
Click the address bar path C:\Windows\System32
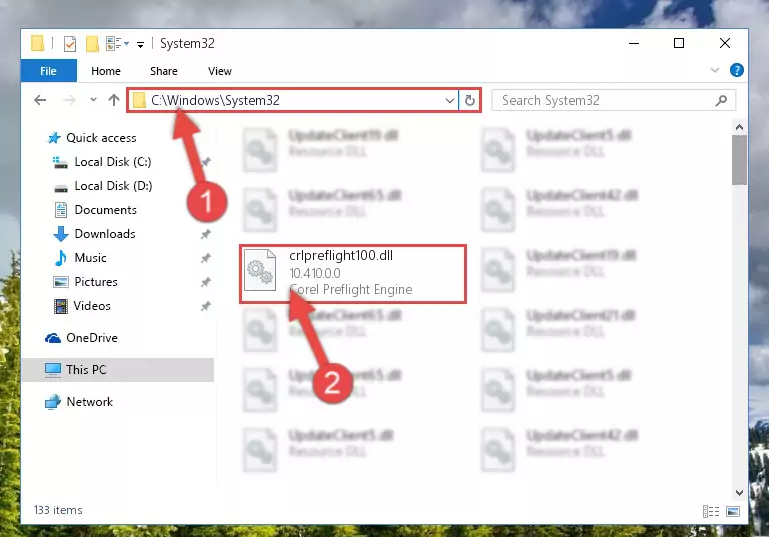pos(215,100)
